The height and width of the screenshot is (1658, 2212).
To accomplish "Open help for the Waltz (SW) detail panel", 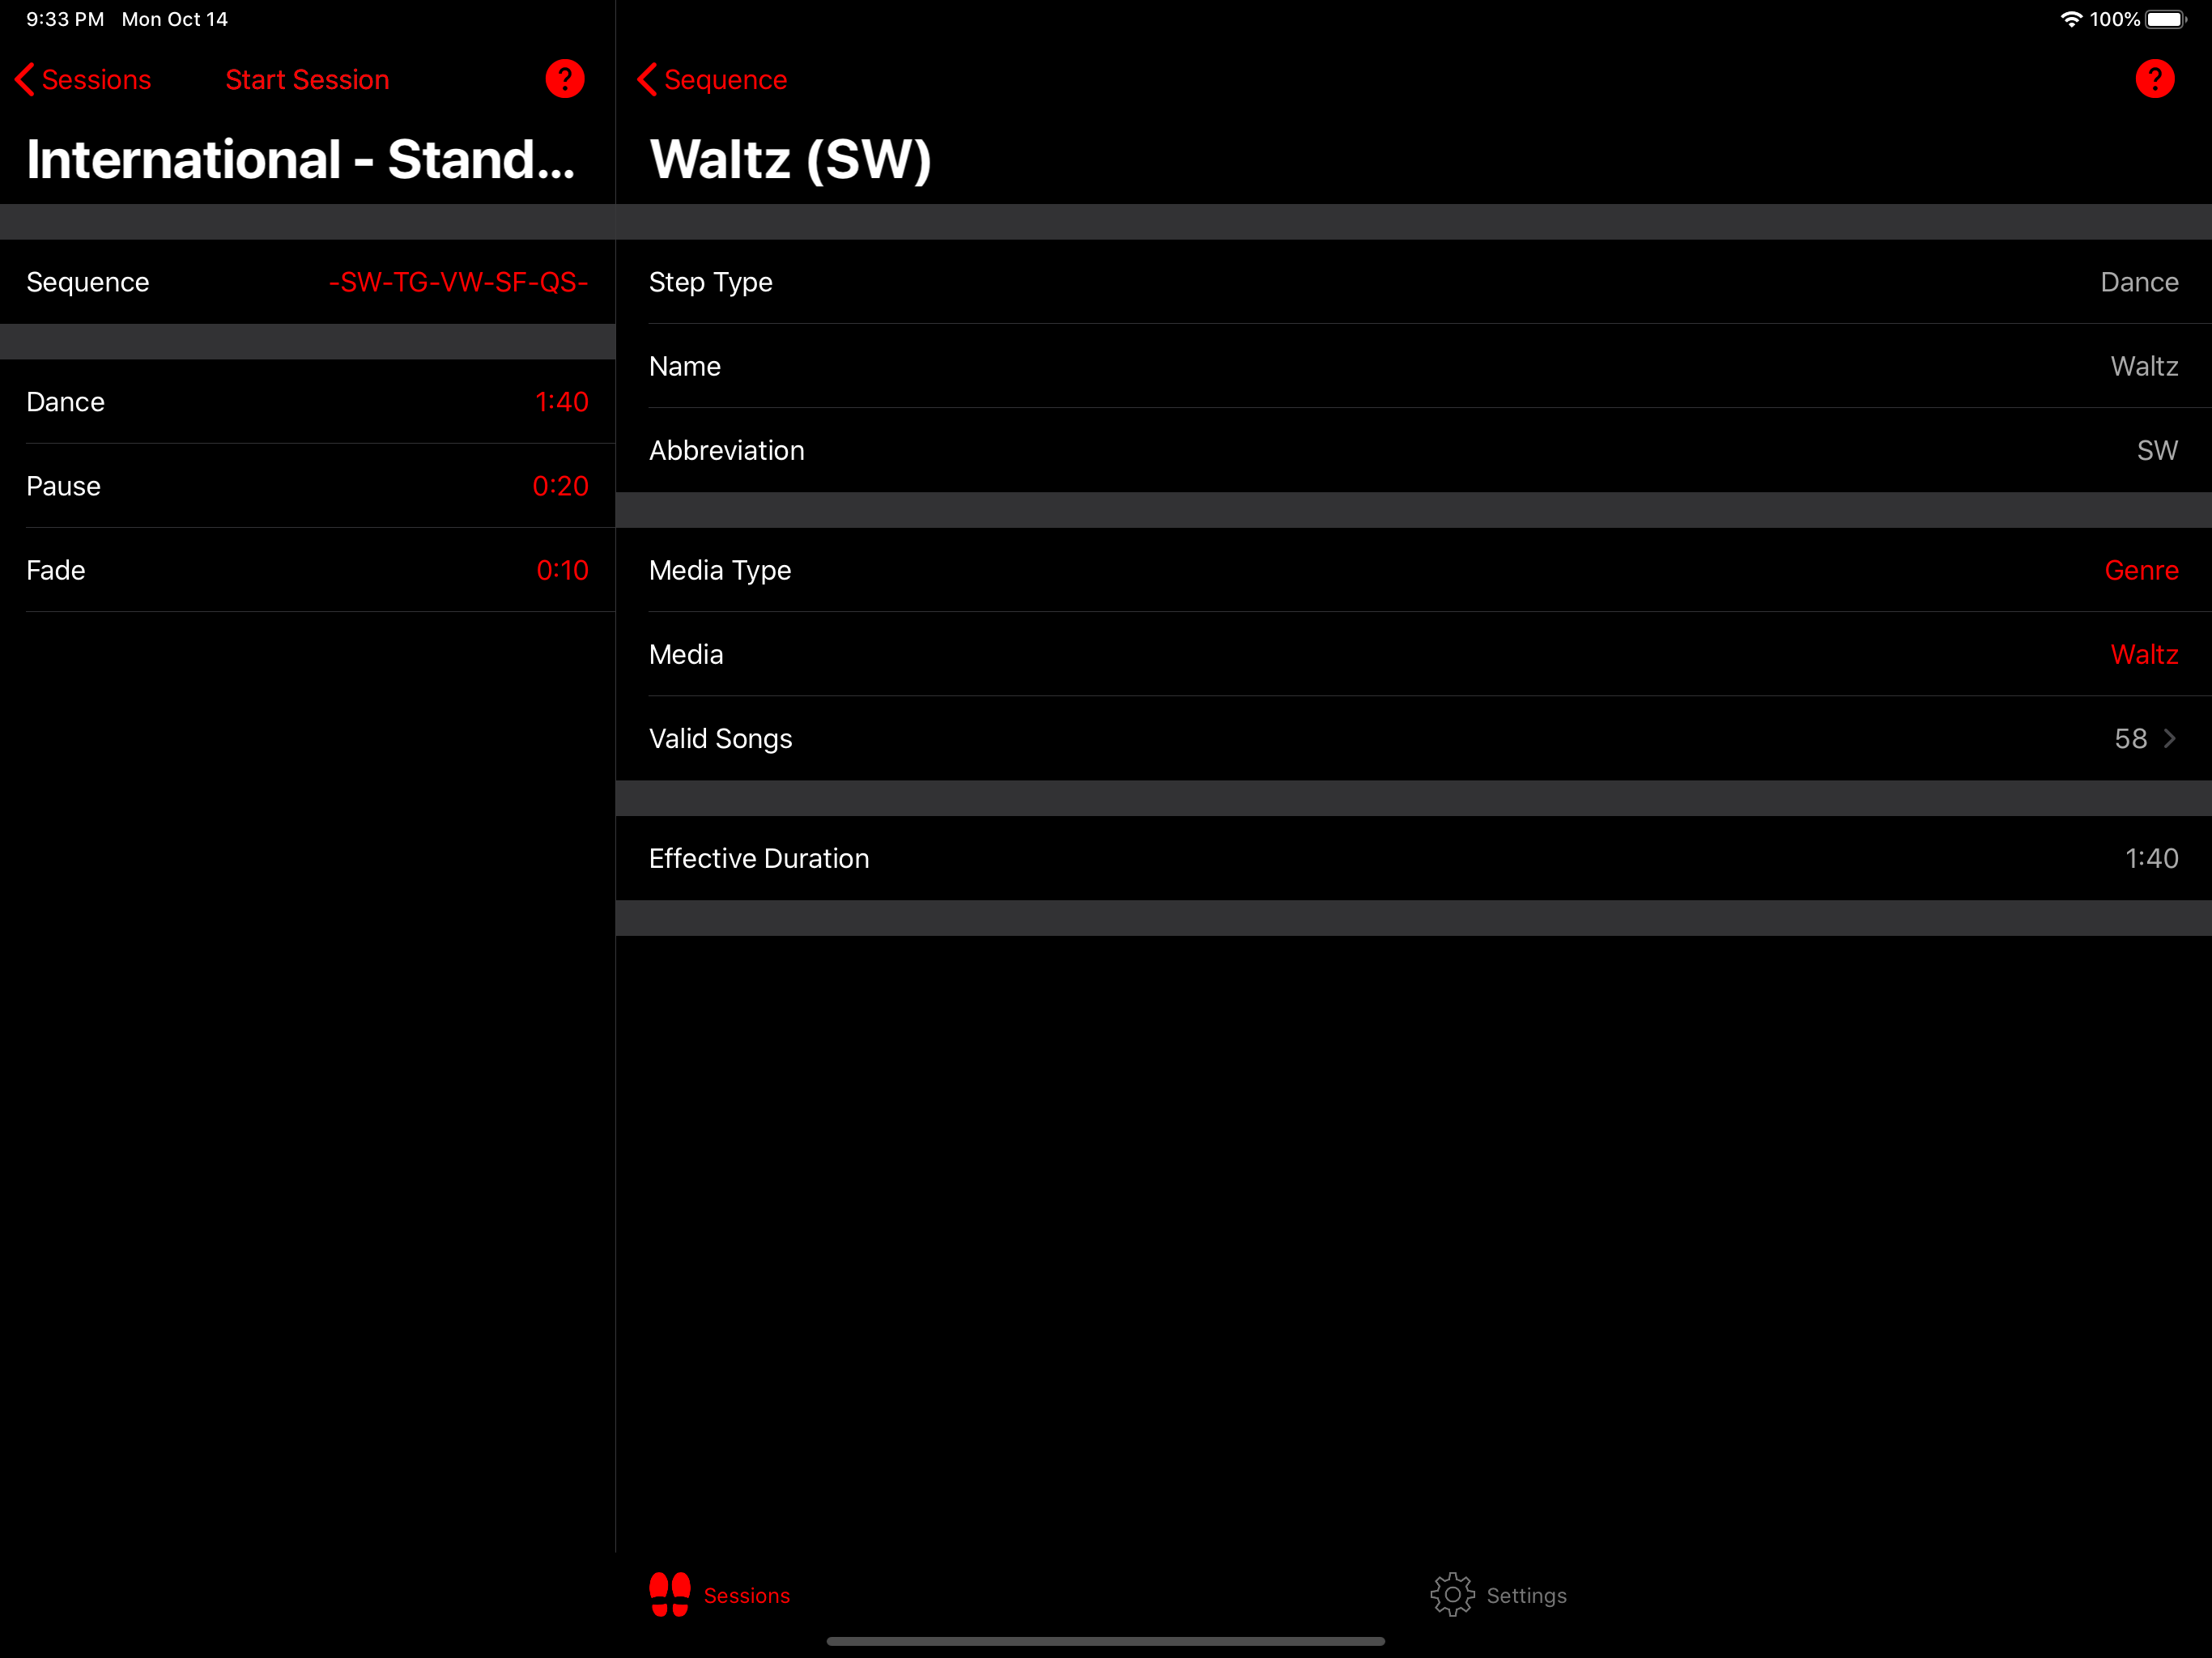I will [2155, 79].
